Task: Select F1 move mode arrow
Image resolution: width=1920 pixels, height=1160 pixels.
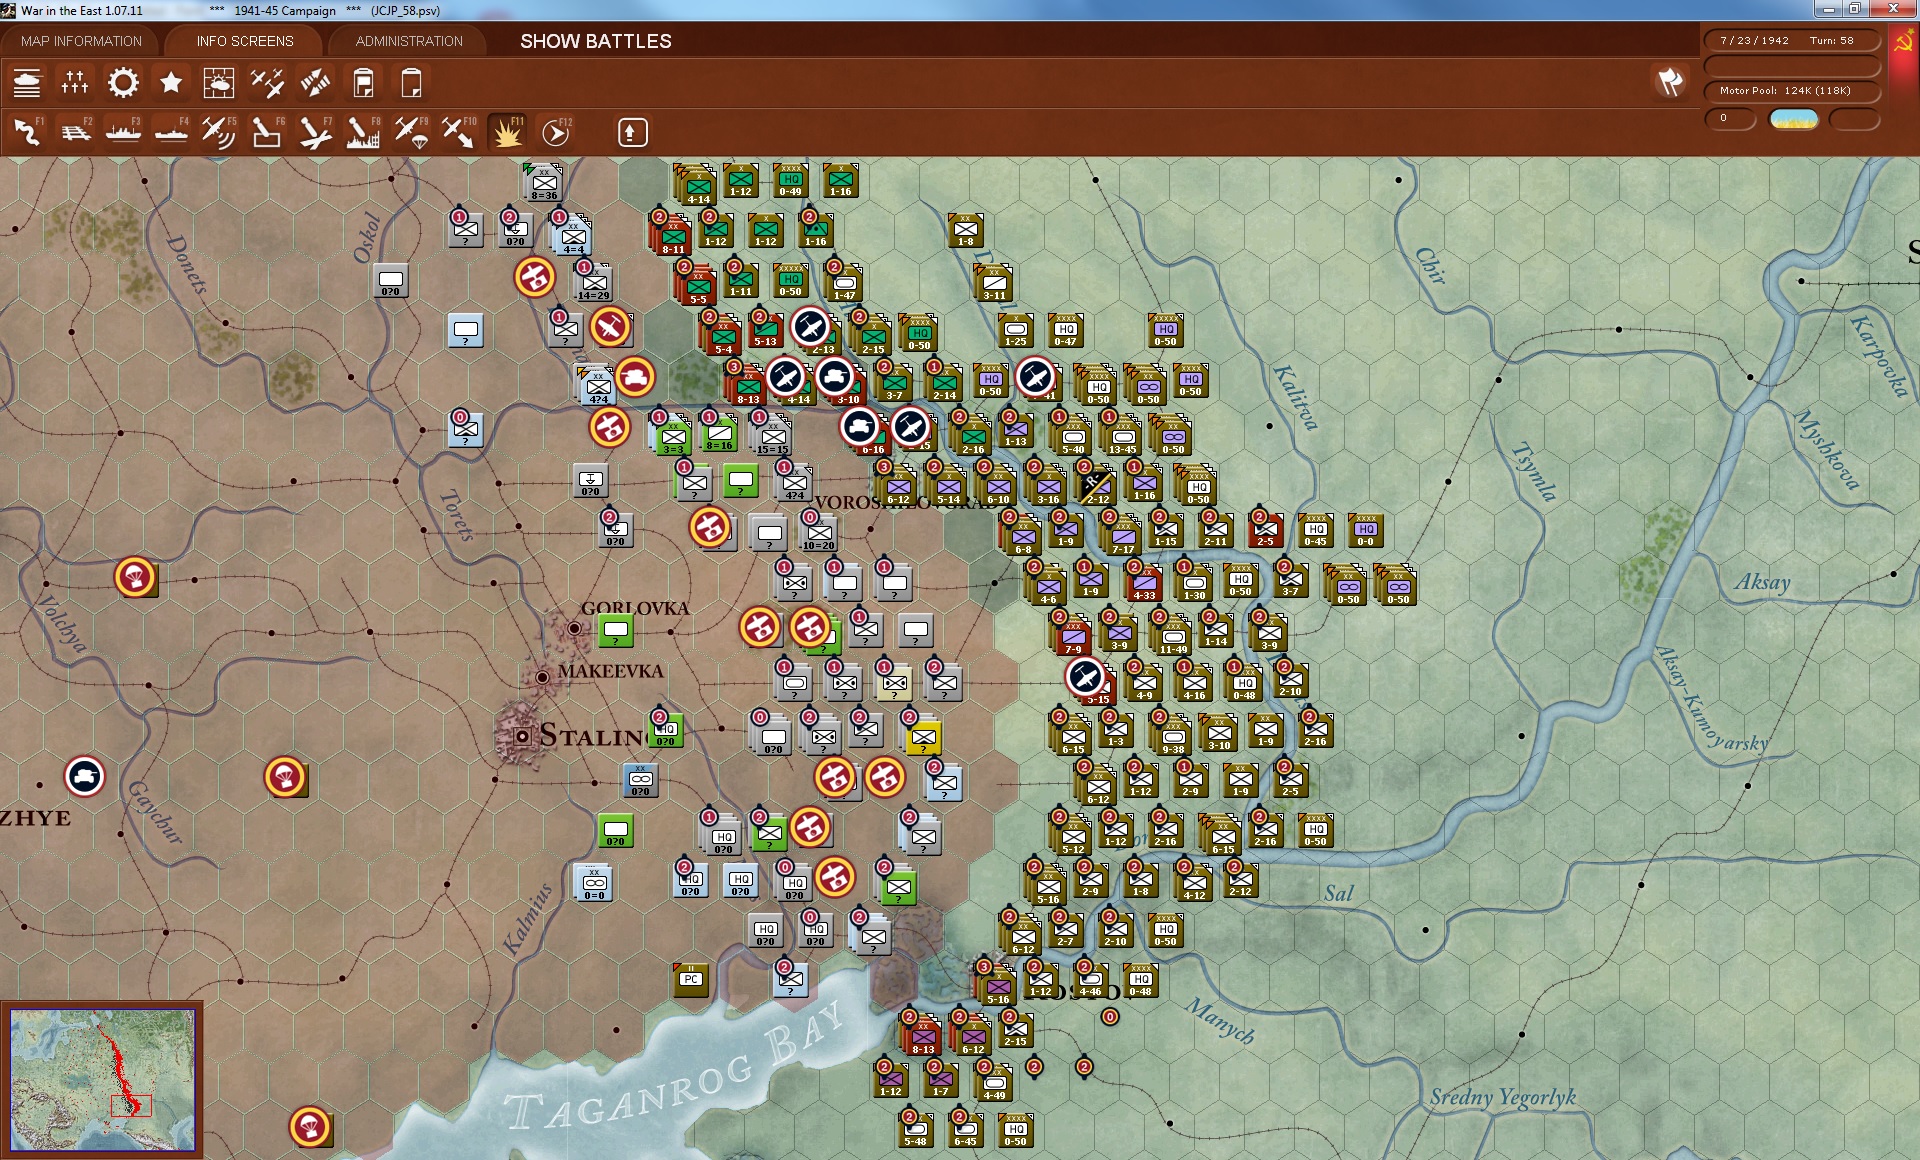Action: pyautogui.click(x=27, y=132)
